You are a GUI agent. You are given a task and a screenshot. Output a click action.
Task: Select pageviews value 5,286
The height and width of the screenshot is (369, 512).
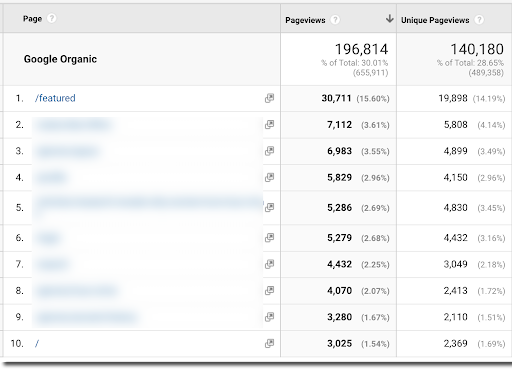pos(339,208)
